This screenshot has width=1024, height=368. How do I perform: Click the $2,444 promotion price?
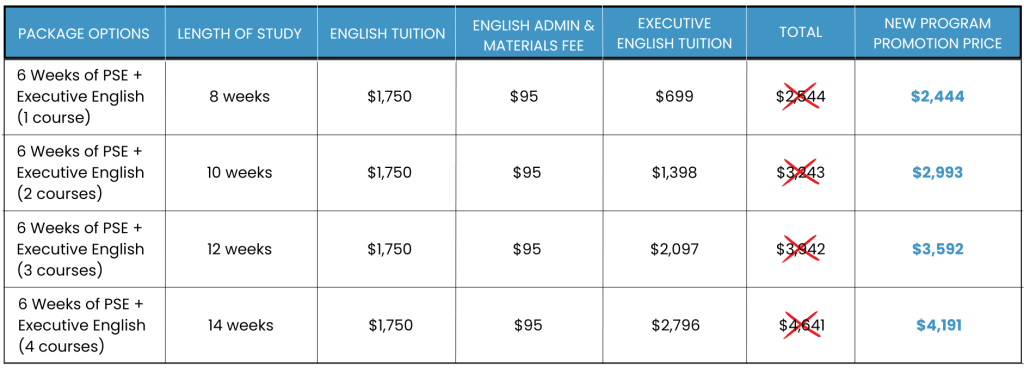click(938, 97)
